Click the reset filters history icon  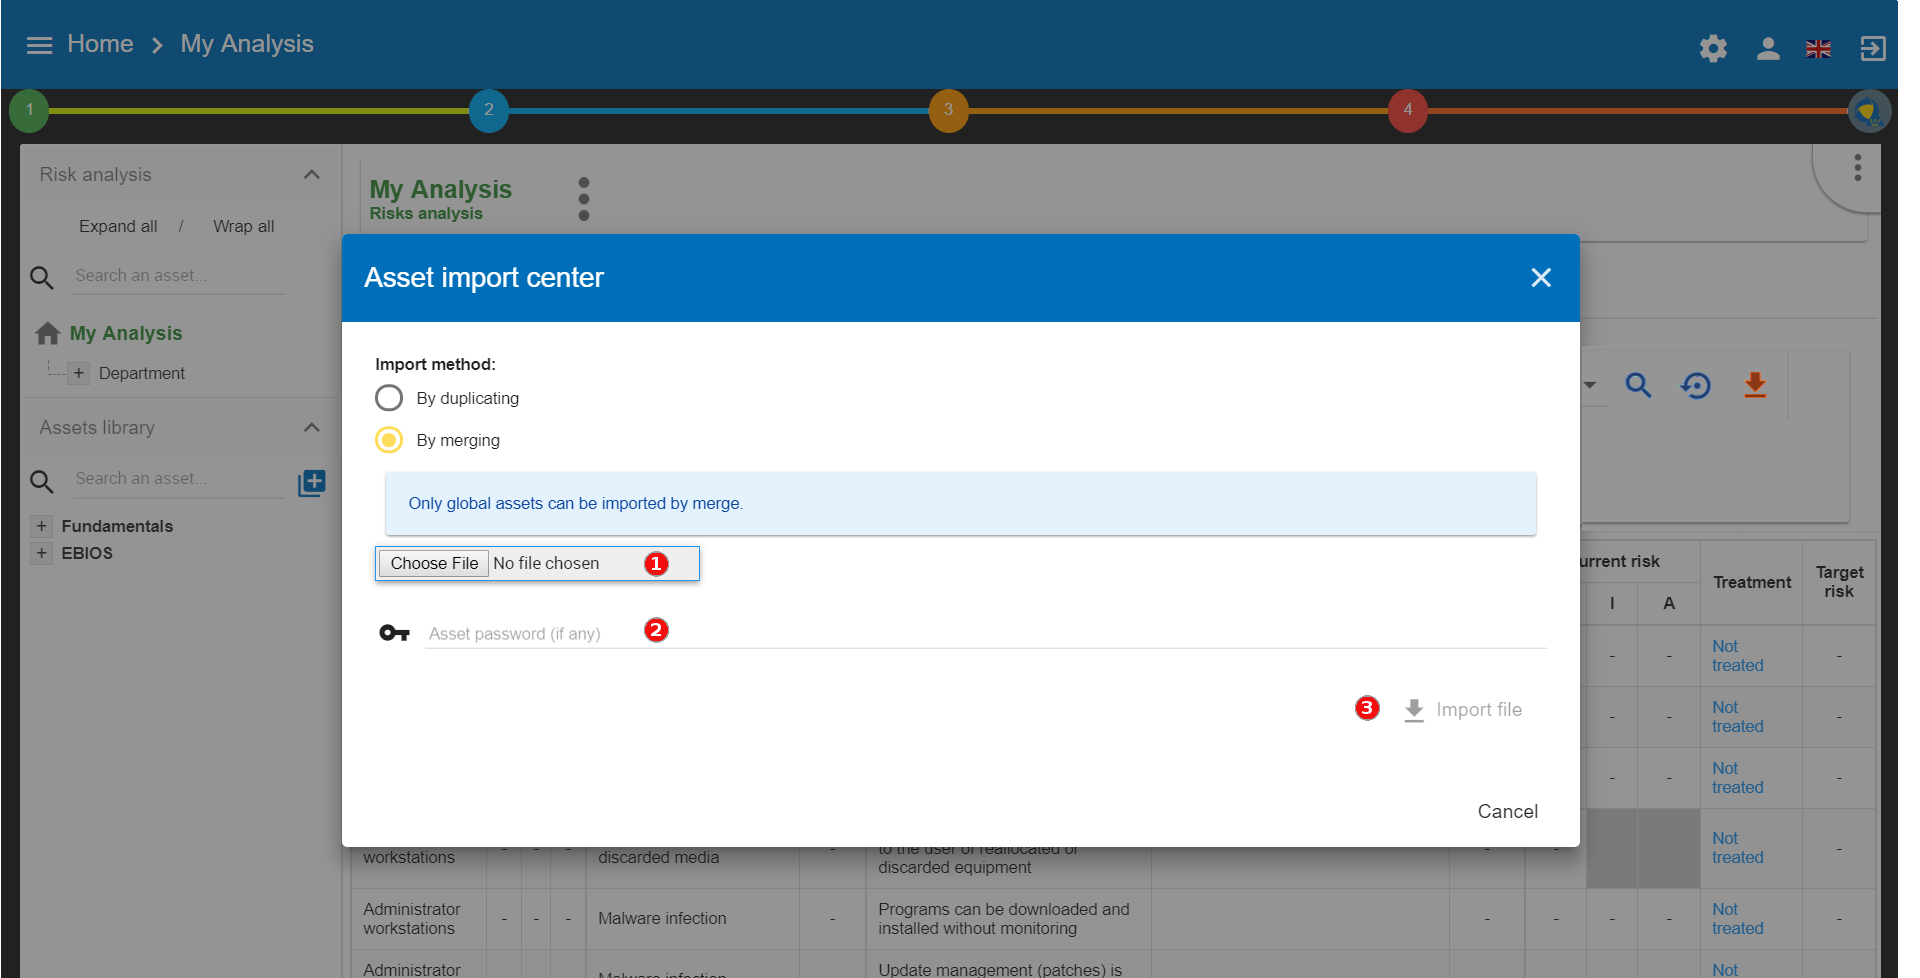pos(1696,385)
